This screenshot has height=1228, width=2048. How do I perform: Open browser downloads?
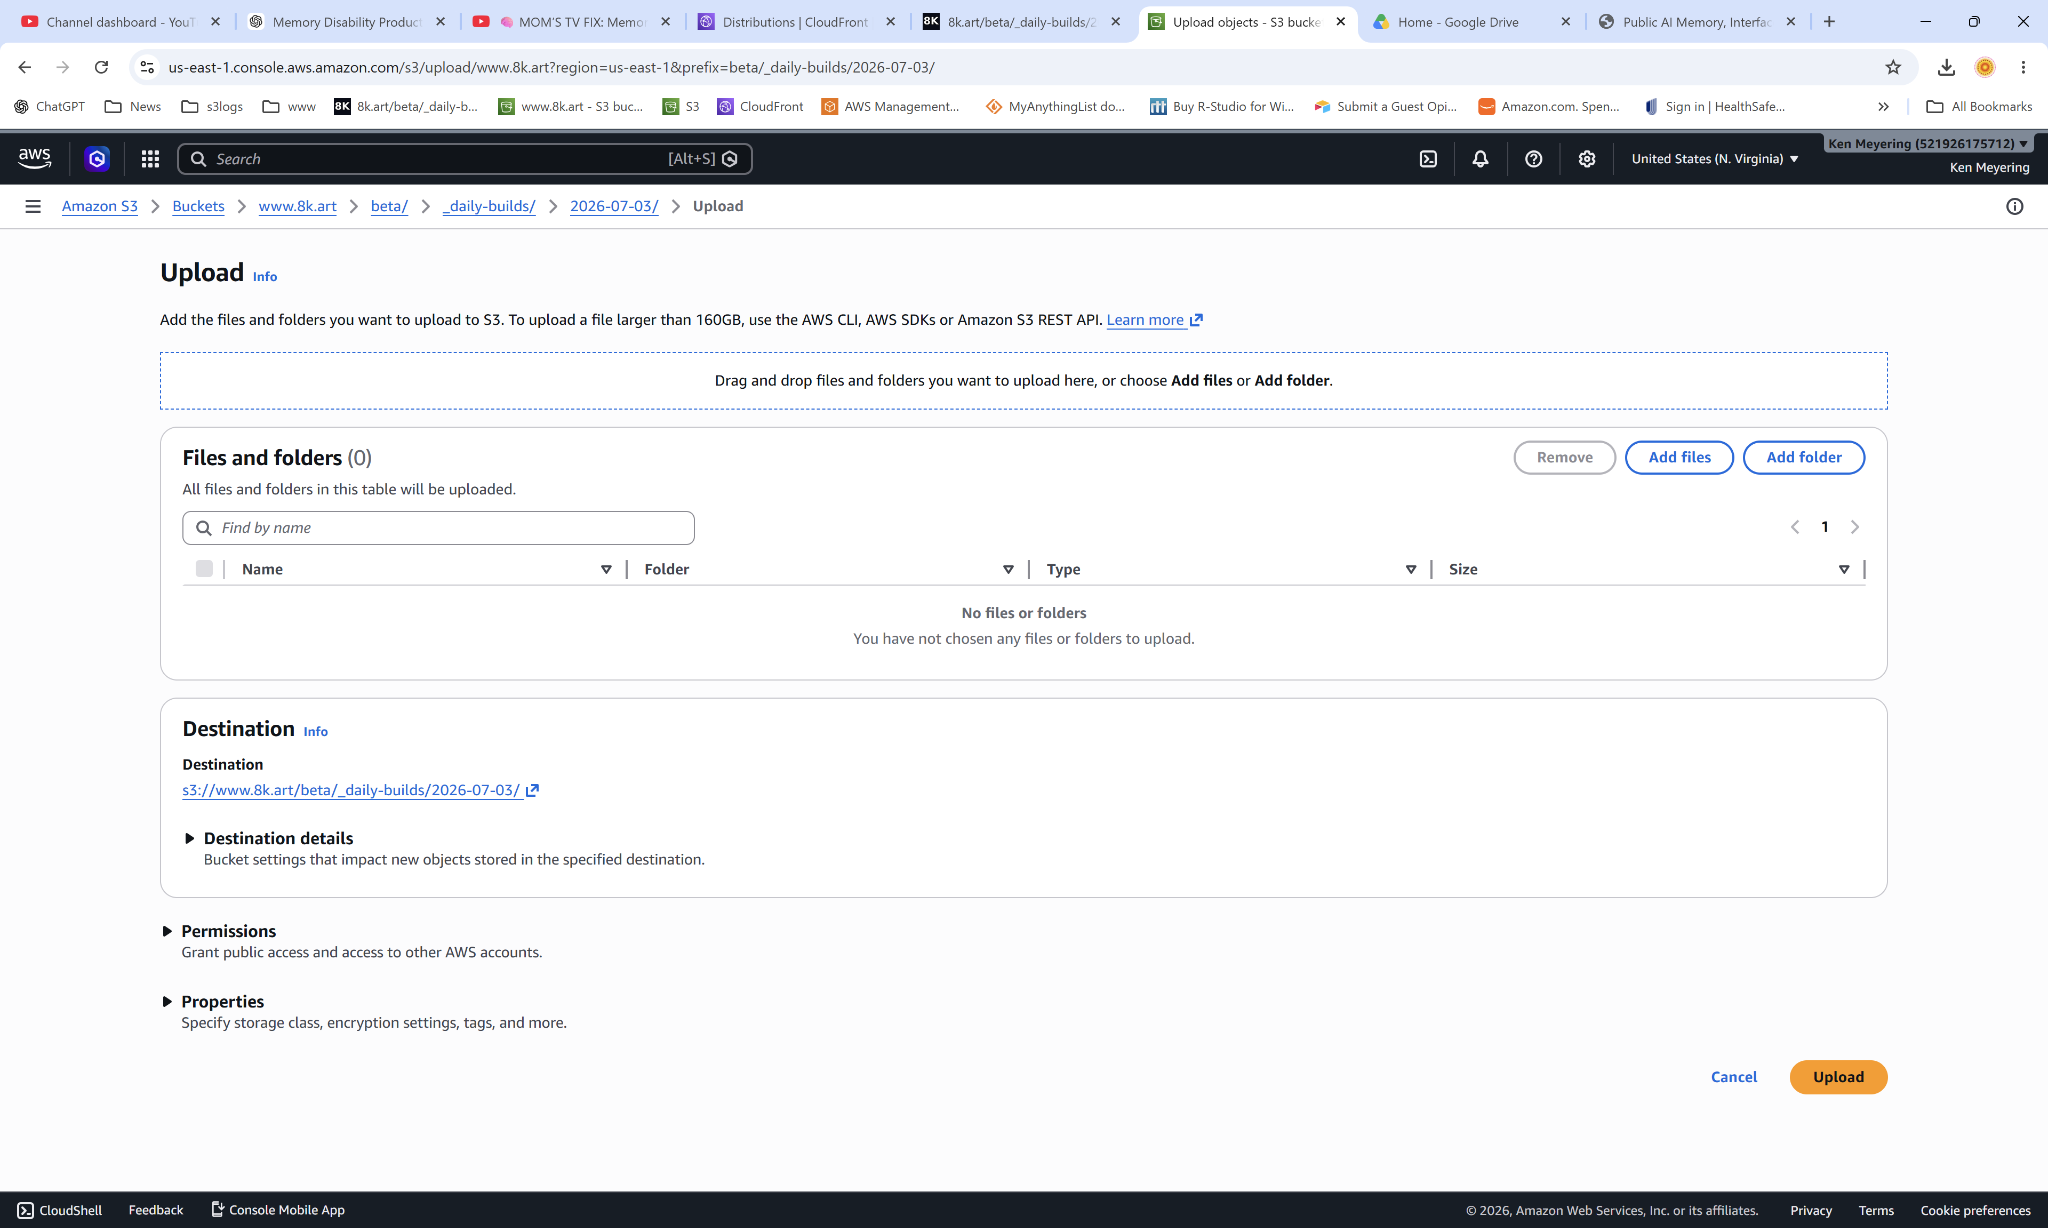1946,67
